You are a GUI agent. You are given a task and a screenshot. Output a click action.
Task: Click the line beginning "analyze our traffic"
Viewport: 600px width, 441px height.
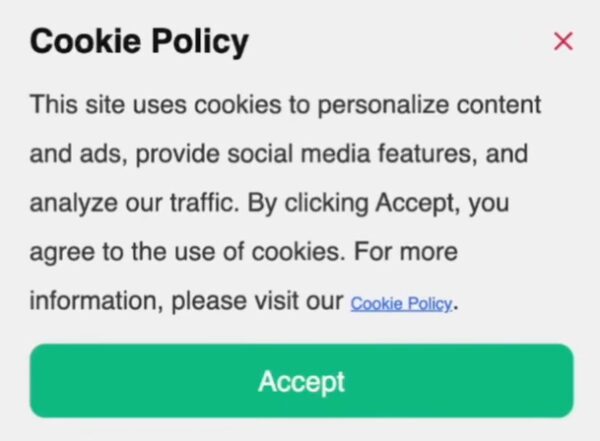pos(269,204)
